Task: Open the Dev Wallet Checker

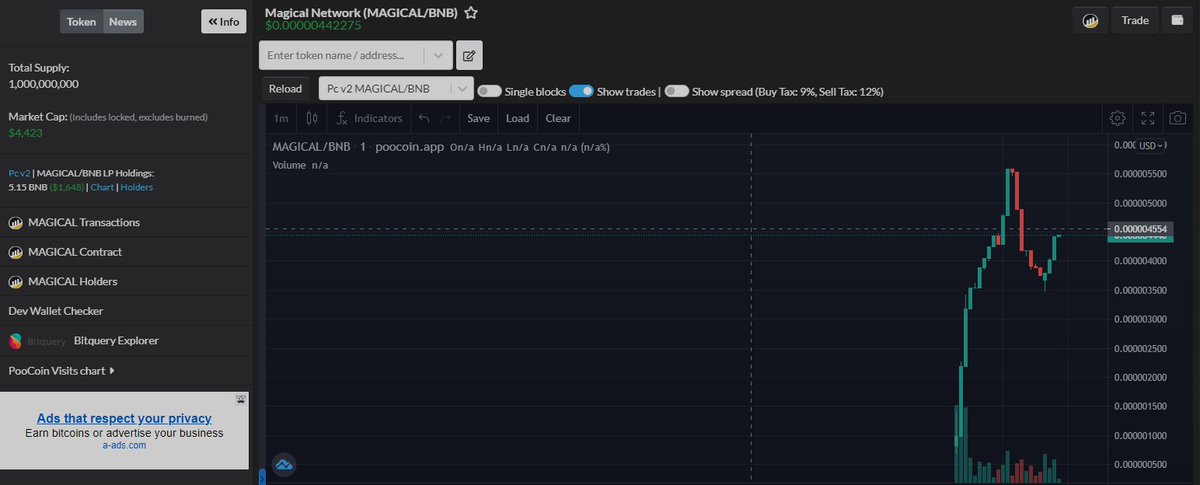Action: [x=56, y=311]
